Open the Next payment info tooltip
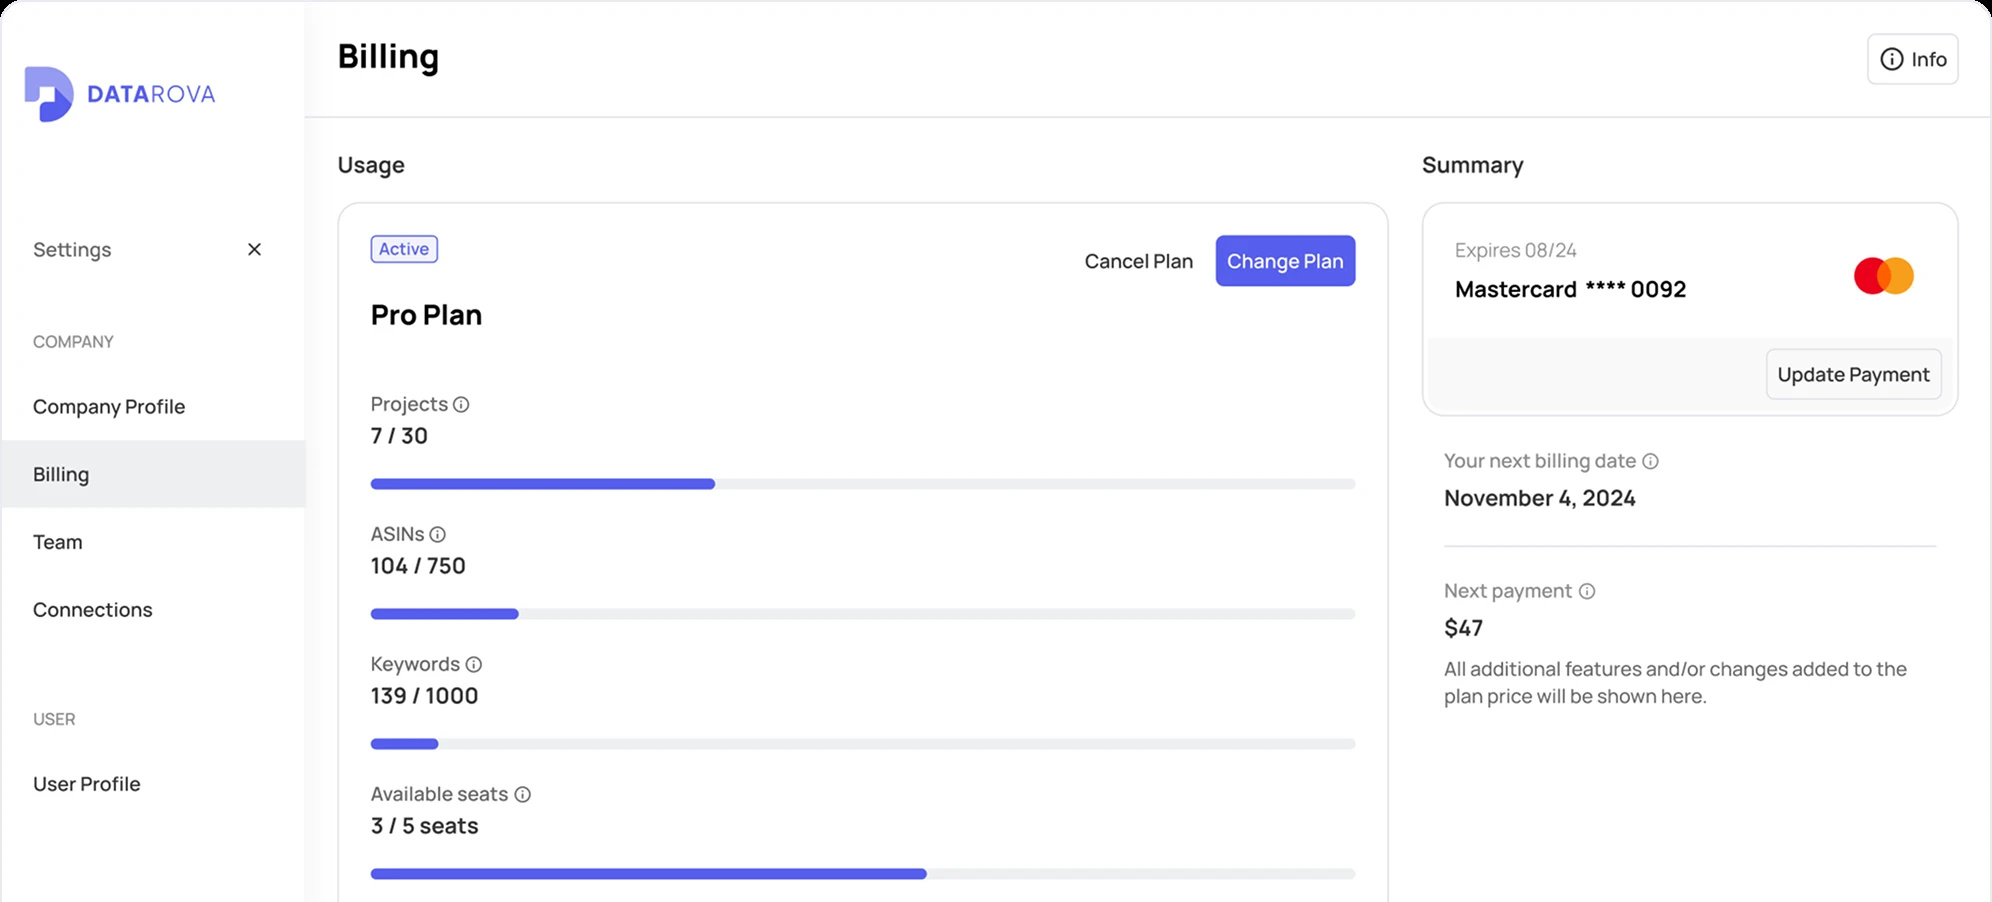Viewport: 1992px width, 902px height. (1587, 591)
